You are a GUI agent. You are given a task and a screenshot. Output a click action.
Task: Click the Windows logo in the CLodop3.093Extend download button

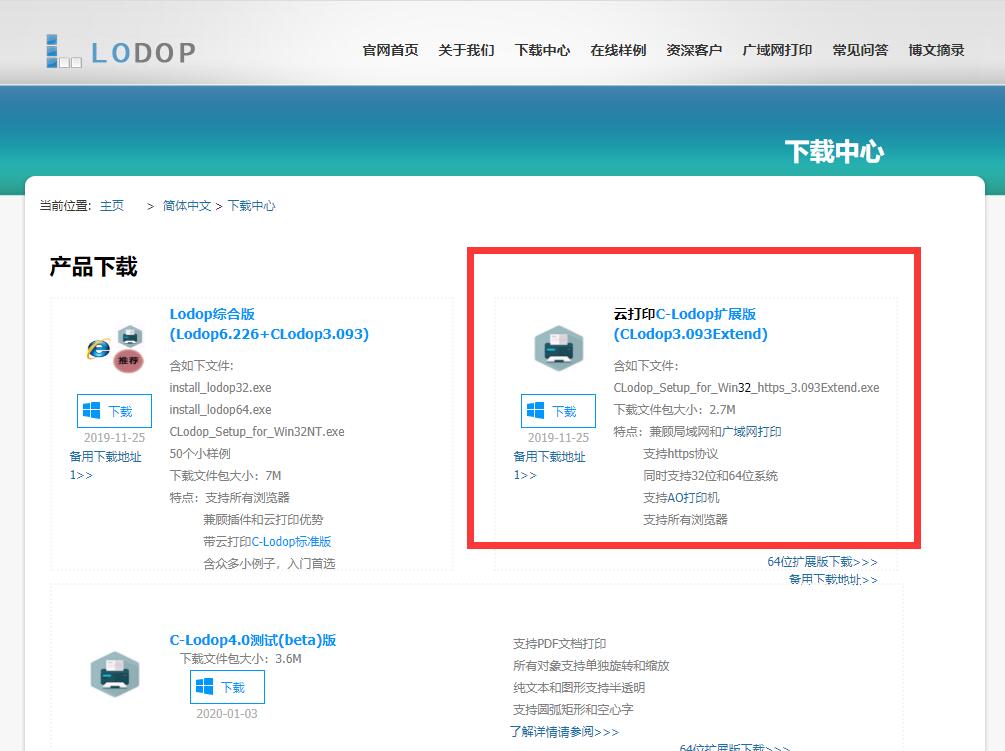(x=536, y=411)
